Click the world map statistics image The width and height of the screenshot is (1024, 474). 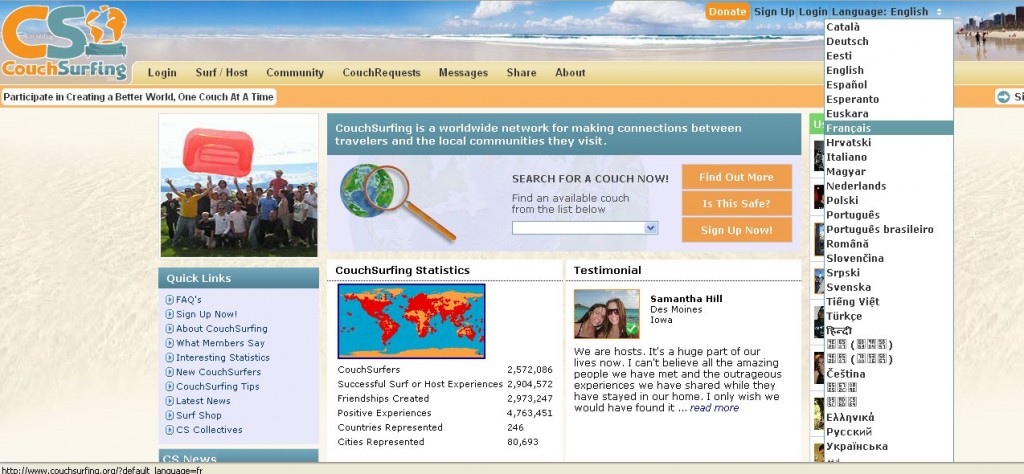pyautogui.click(x=411, y=321)
